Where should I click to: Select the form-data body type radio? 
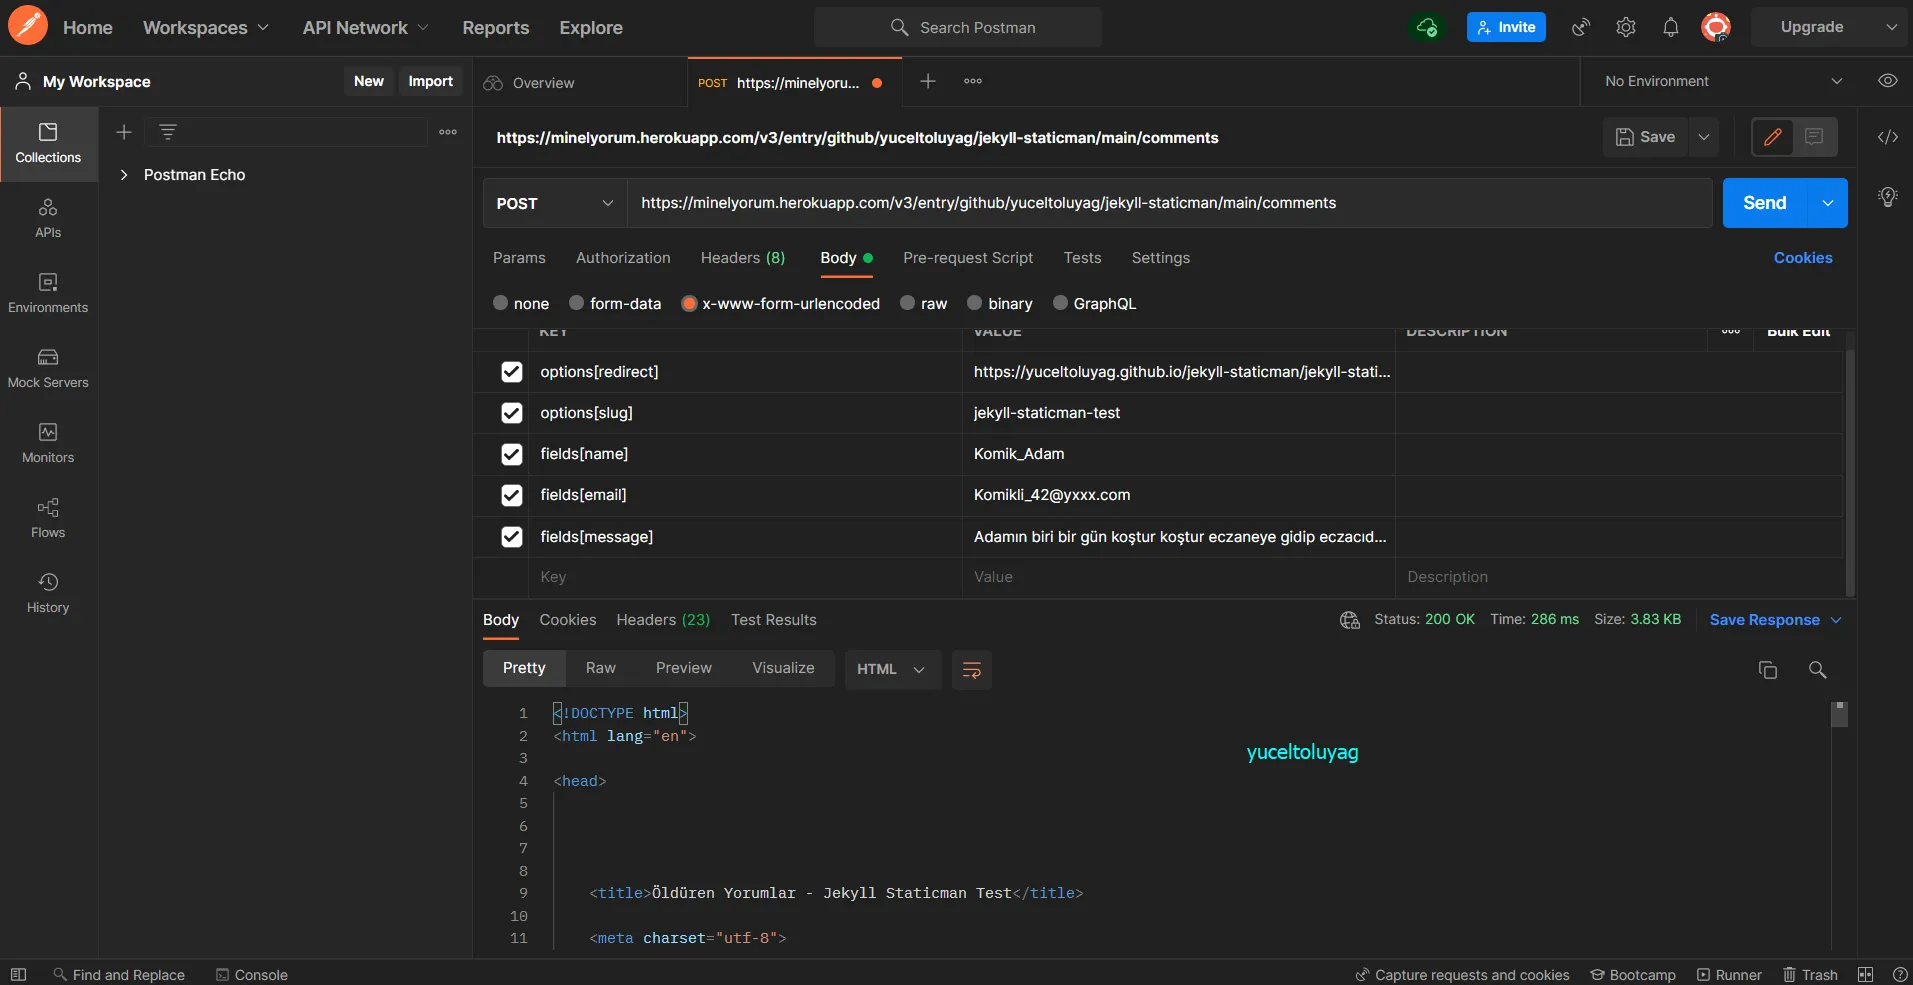click(x=577, y=303)
